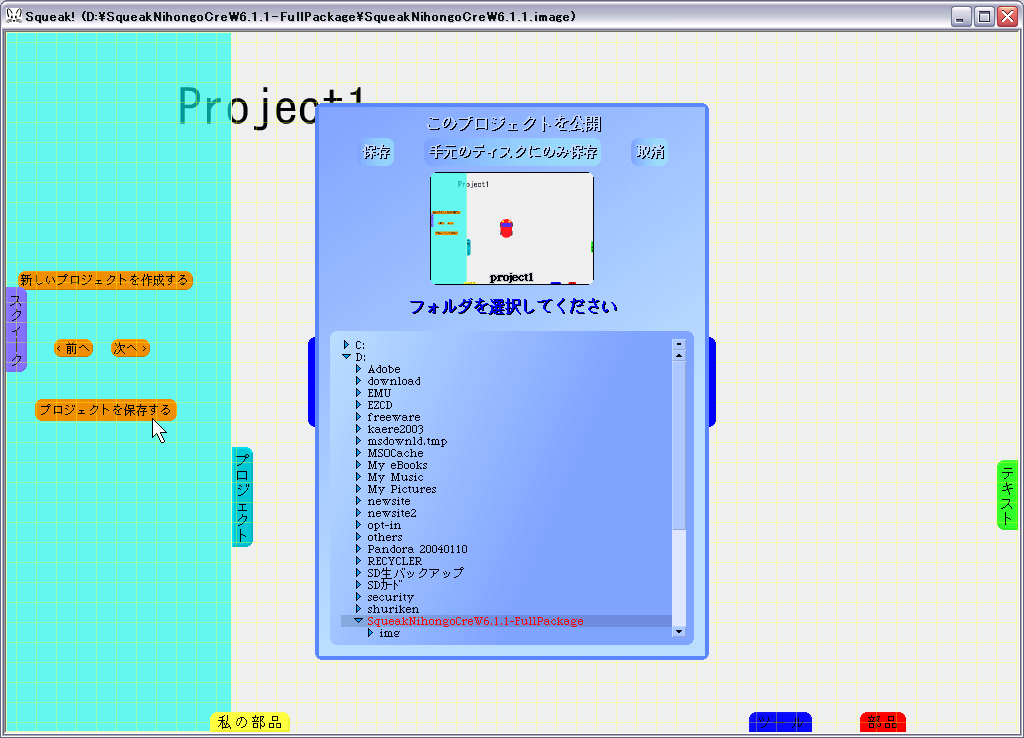
Task: Click the 保存 button in publish dialog
Action: point(377,152)
